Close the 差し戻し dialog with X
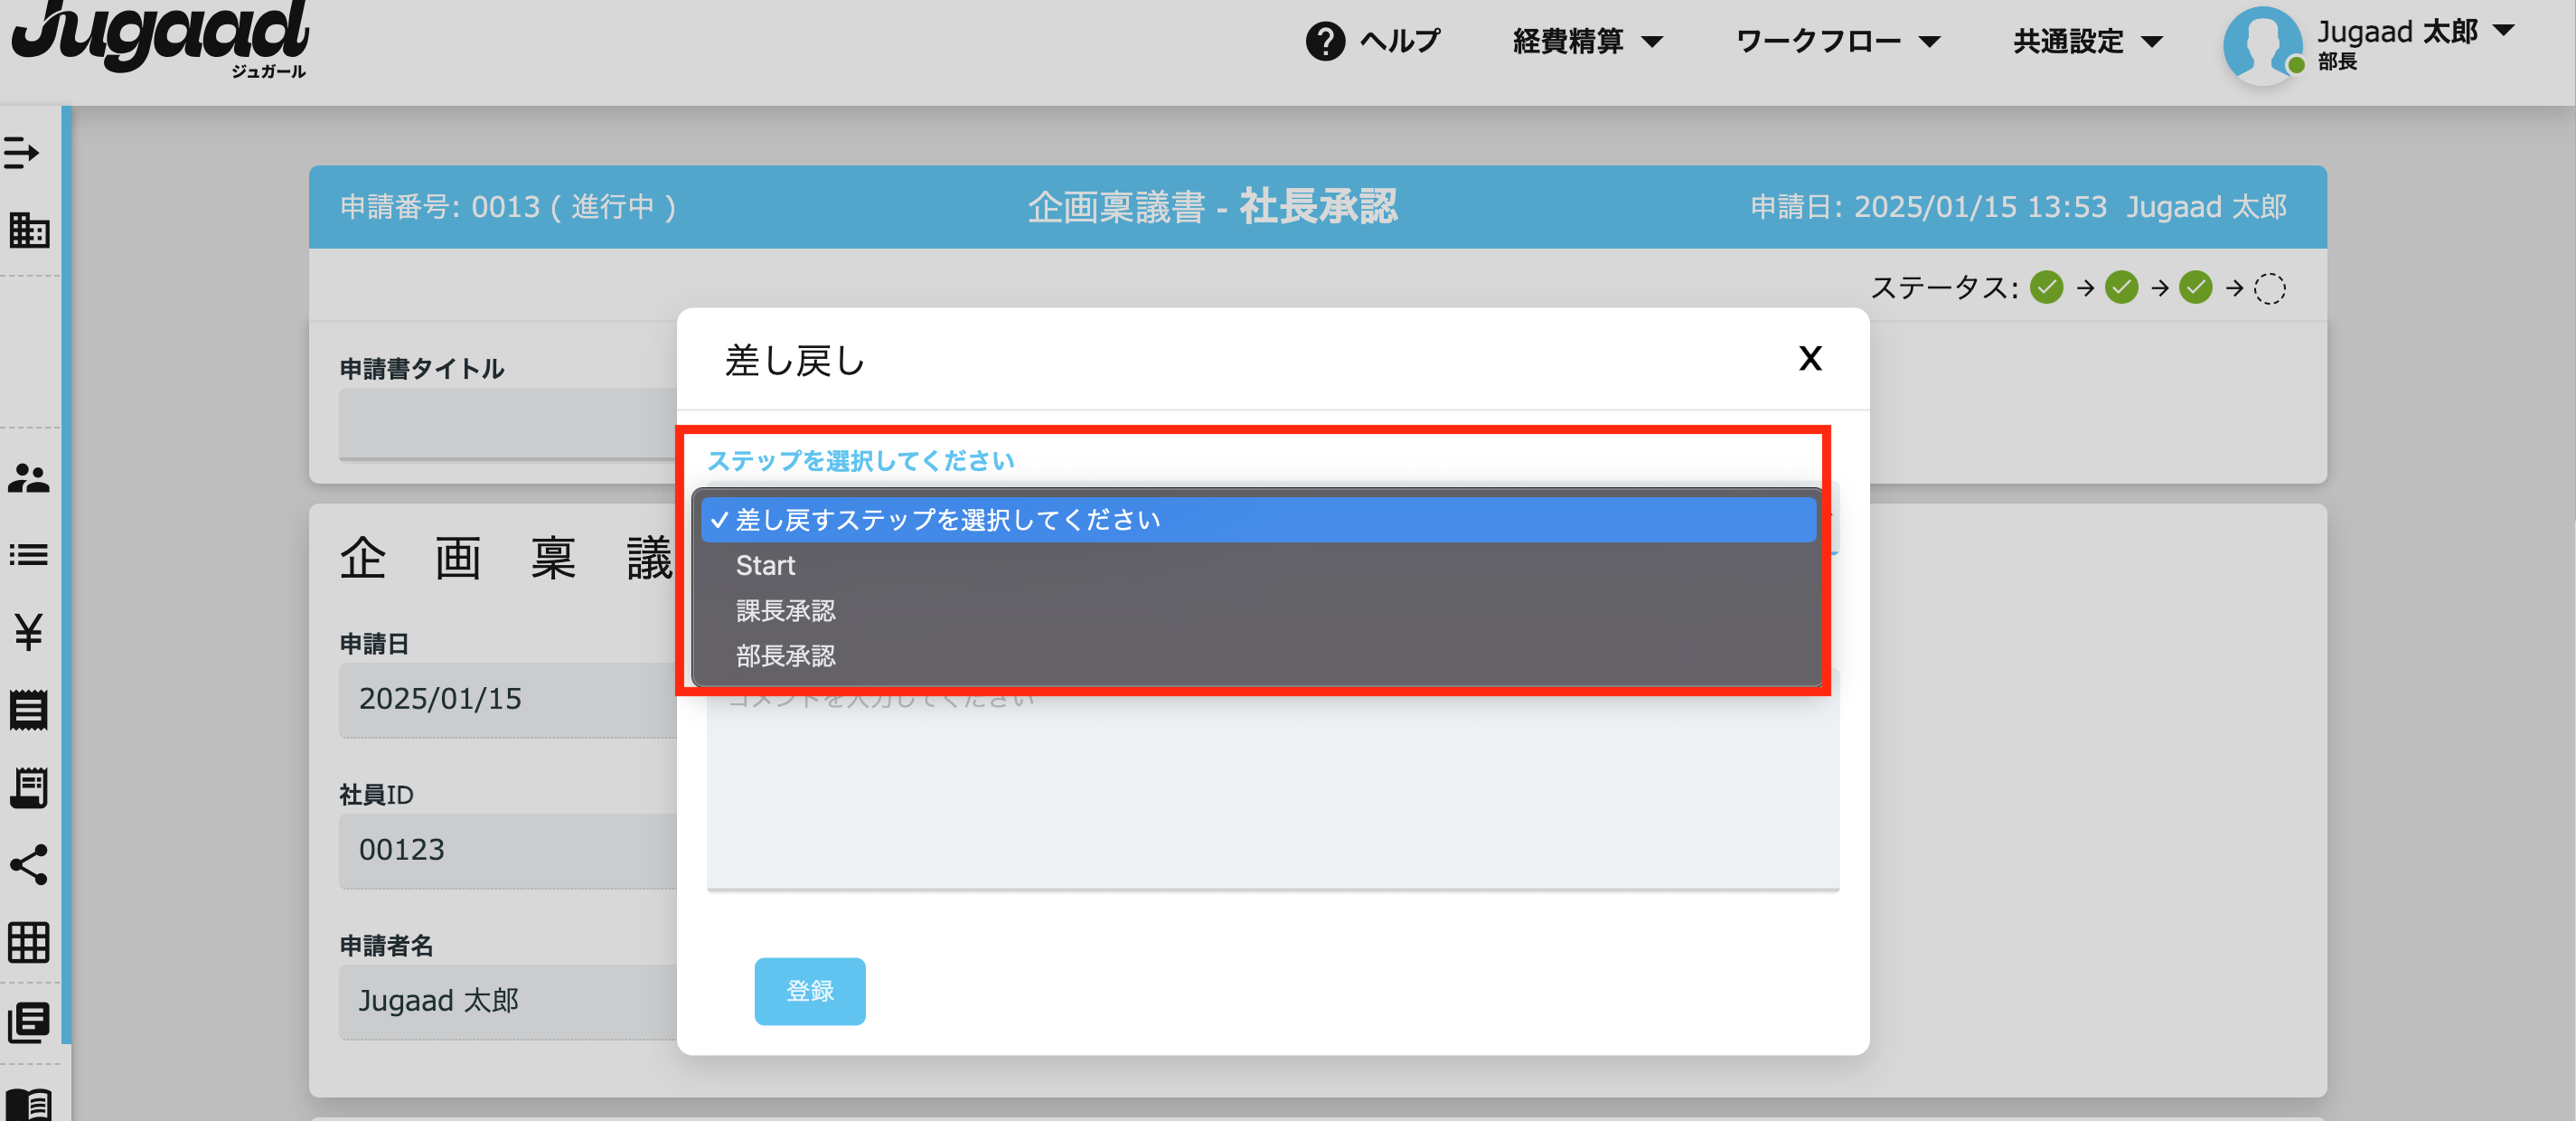The image size is (2576, 1121). pyautogui.click(x=1810, y=358)
